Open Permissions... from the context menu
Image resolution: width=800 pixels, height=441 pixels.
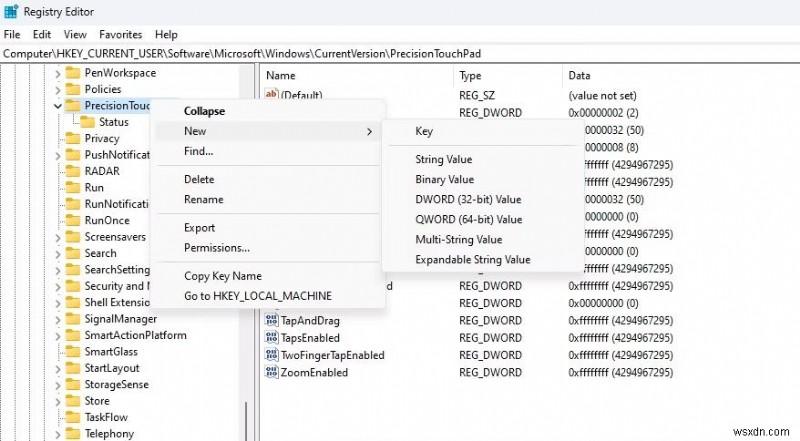pyautogui.click(x=268, y=248)
